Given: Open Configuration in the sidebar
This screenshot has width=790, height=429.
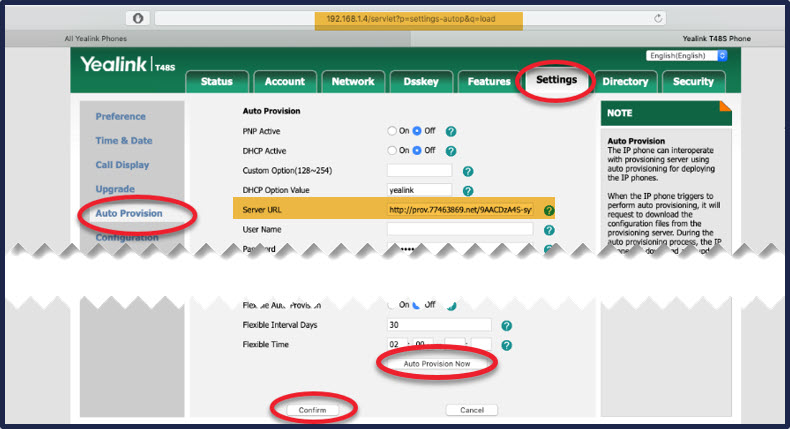Looking at the screenshot, I should pos(127,237).
